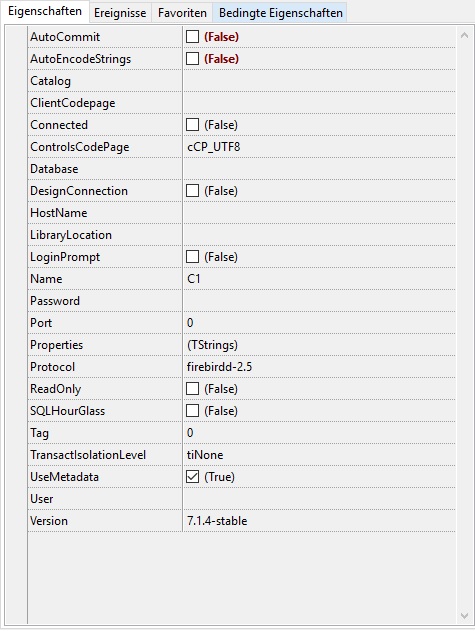The image size is (475, 631).
Task: Tick the AutoEncodeStrings checkbox
Action: pos(192,59)
